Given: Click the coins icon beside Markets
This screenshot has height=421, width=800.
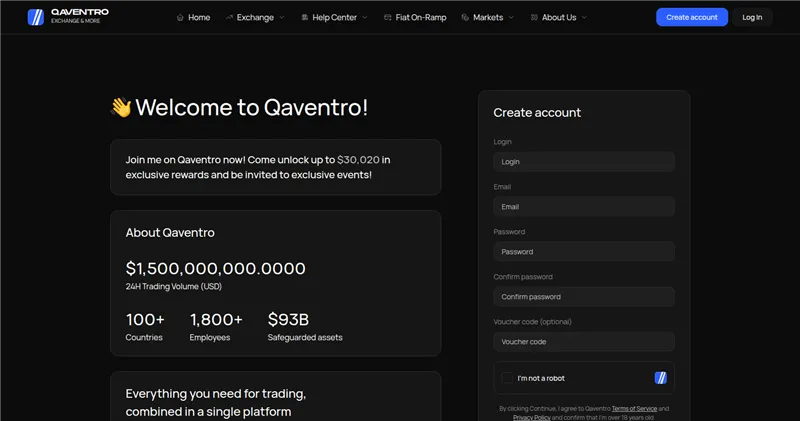Looking at the screenshot, I should point(465,17).
